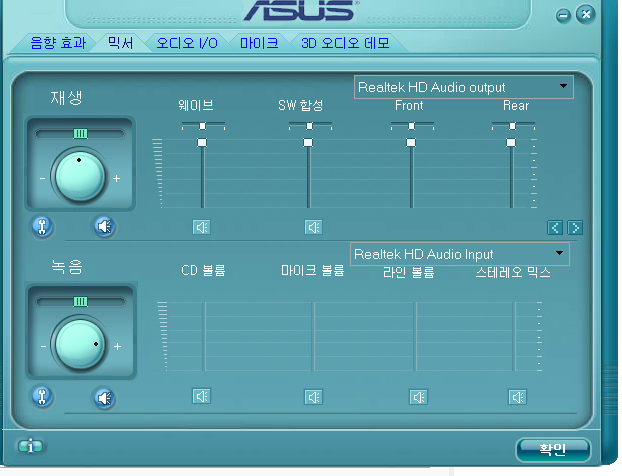Decrease recording volume with minus sign
Viewport: 622px width, 476px height.
click(43, 347)
